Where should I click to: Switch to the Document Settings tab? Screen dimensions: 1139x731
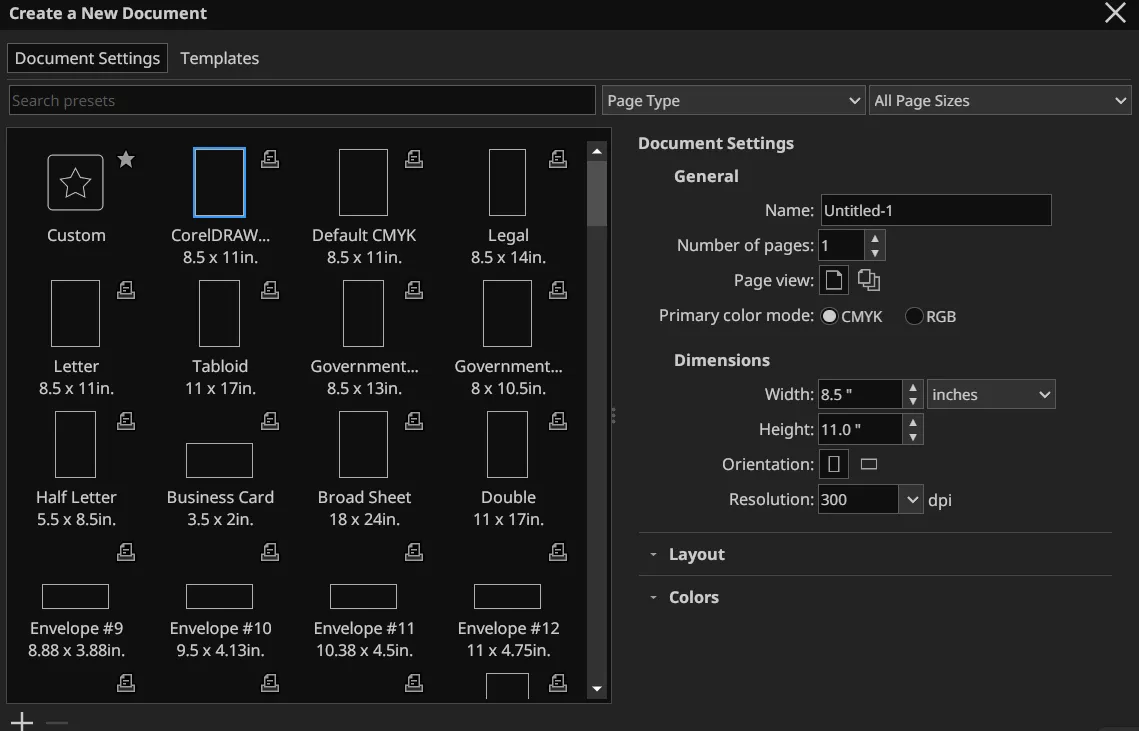click(87, 58)
